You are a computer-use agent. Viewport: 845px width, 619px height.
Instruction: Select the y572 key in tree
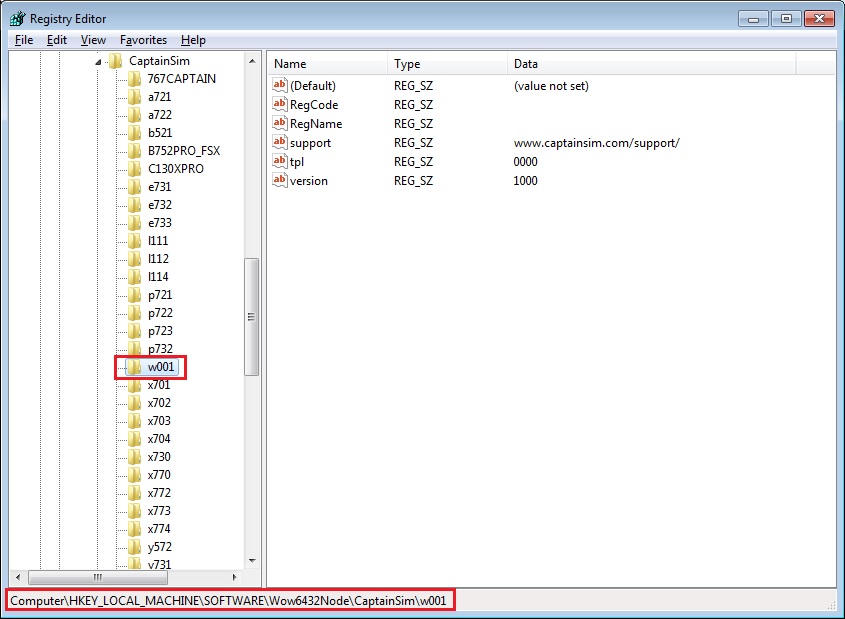(160, 547)
